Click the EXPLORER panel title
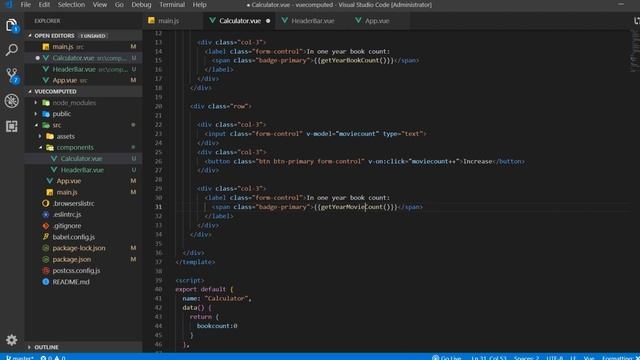 [x=47, y=21]
